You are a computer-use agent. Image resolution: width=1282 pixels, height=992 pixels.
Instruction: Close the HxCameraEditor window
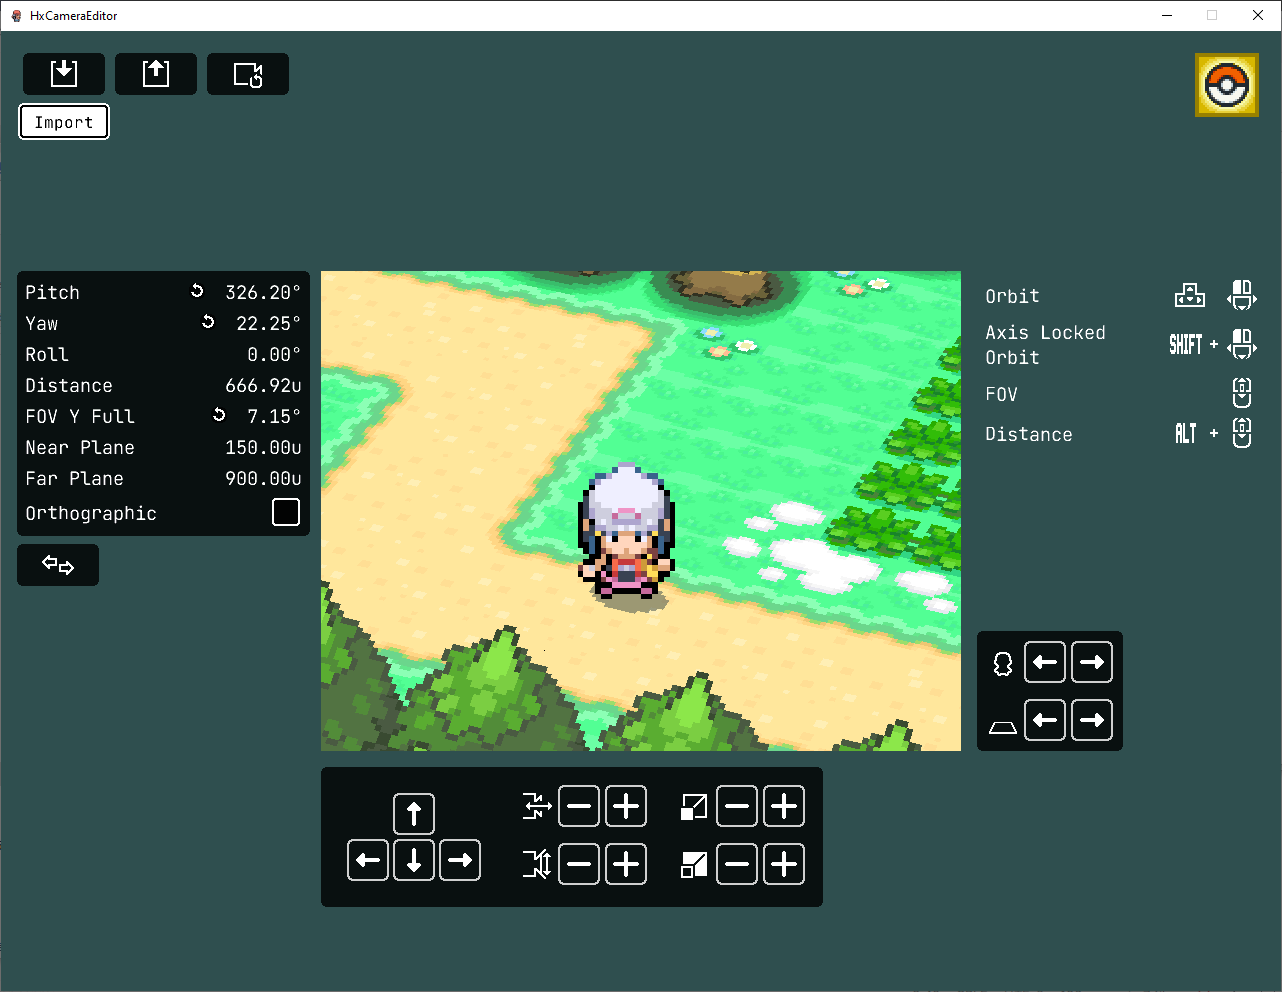point(1258,15)
